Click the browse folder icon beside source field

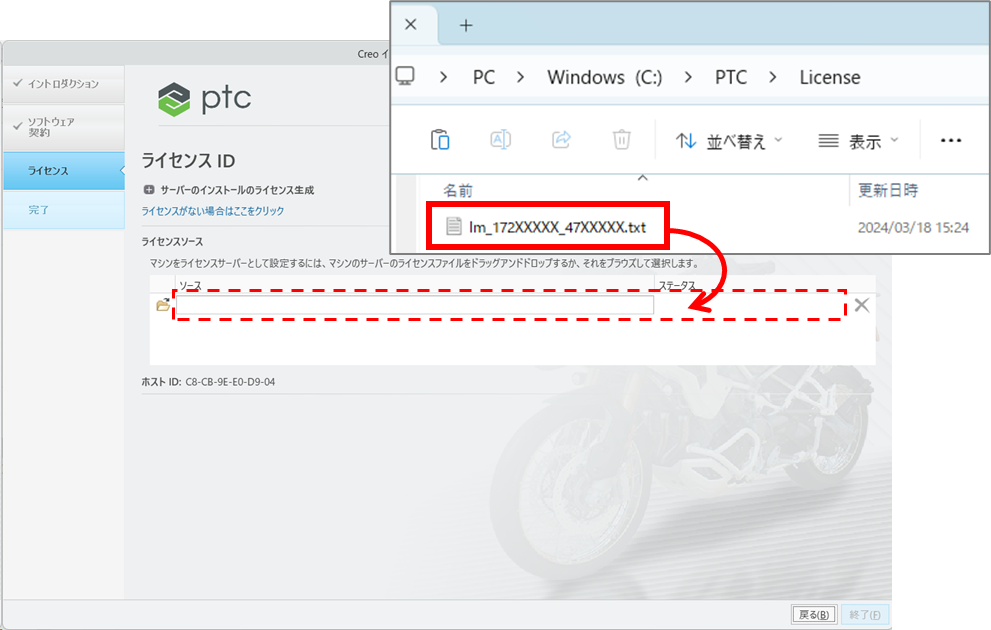click(x=163, y=305)
